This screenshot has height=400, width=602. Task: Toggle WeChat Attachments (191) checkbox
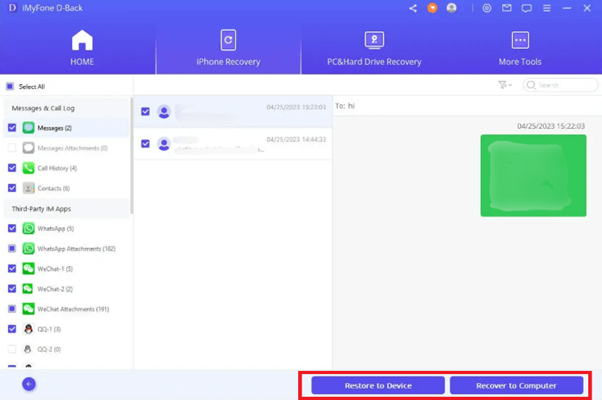[12, 309]
